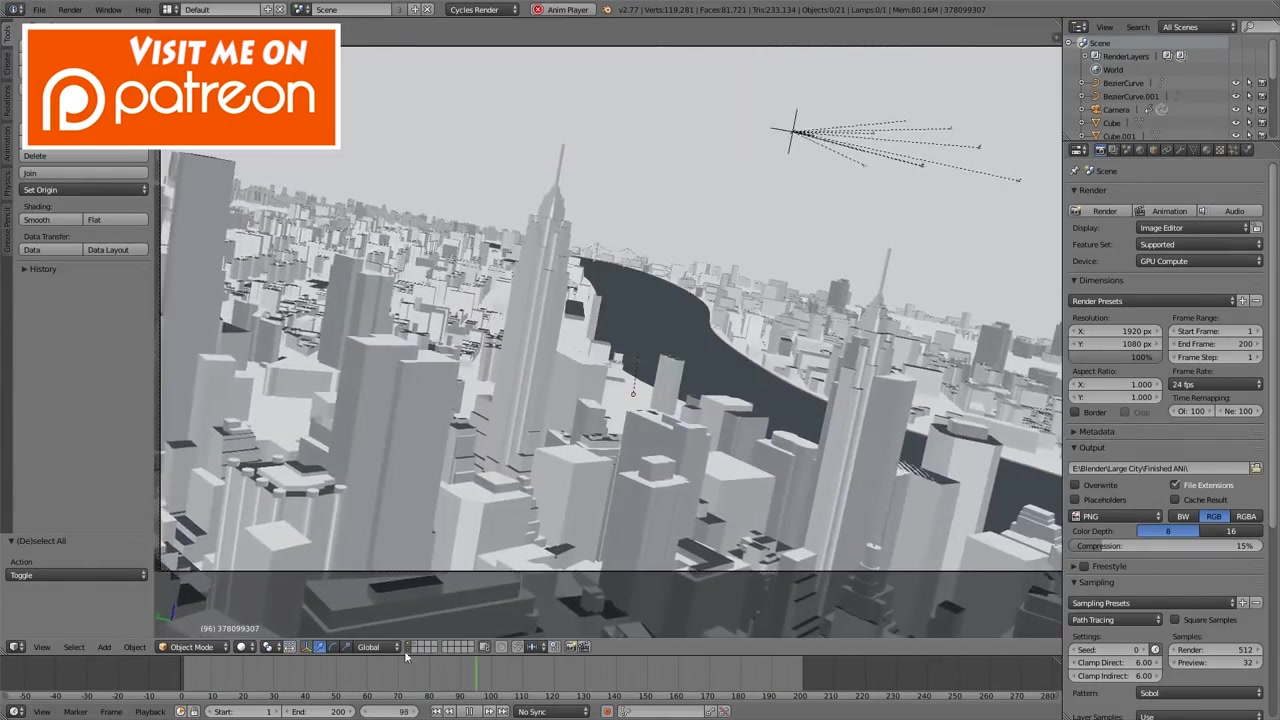Toggle the translate manipulator arrow icon
This screenshot has height=720, width=1280.
pos(319,647)
